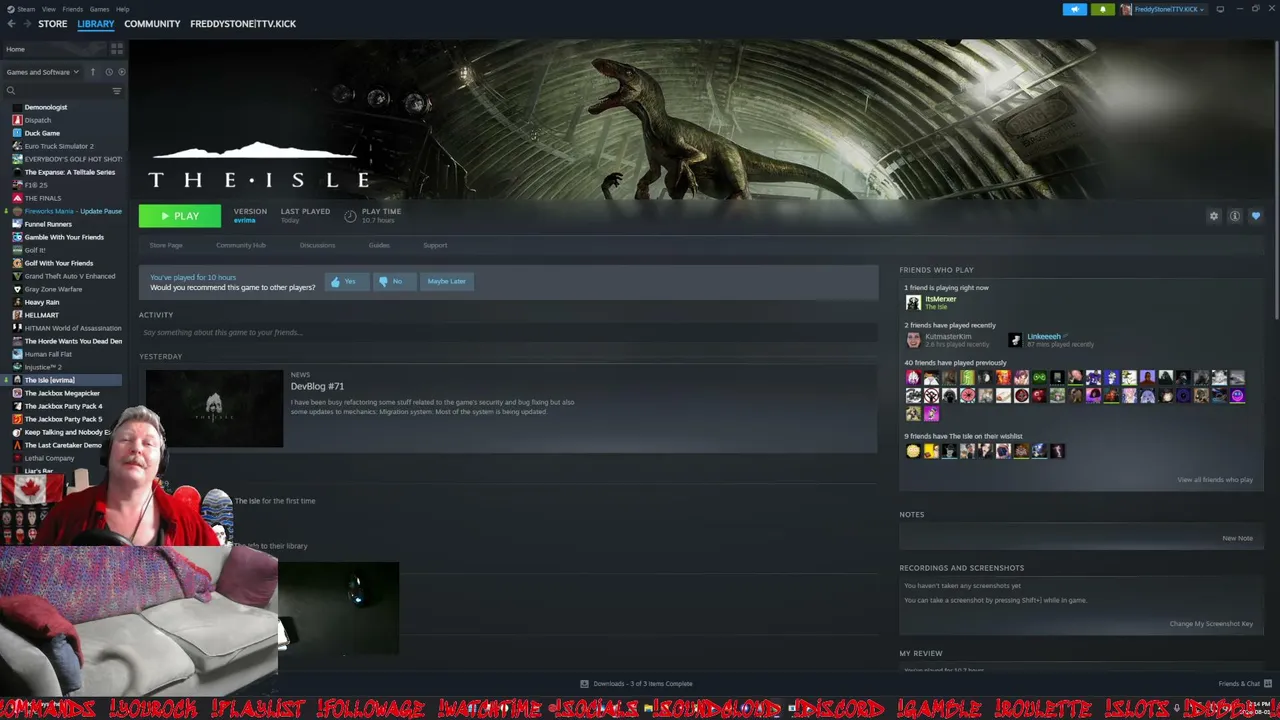
Task: Select HELLMART in the game list
Action: tap(42, 315)
